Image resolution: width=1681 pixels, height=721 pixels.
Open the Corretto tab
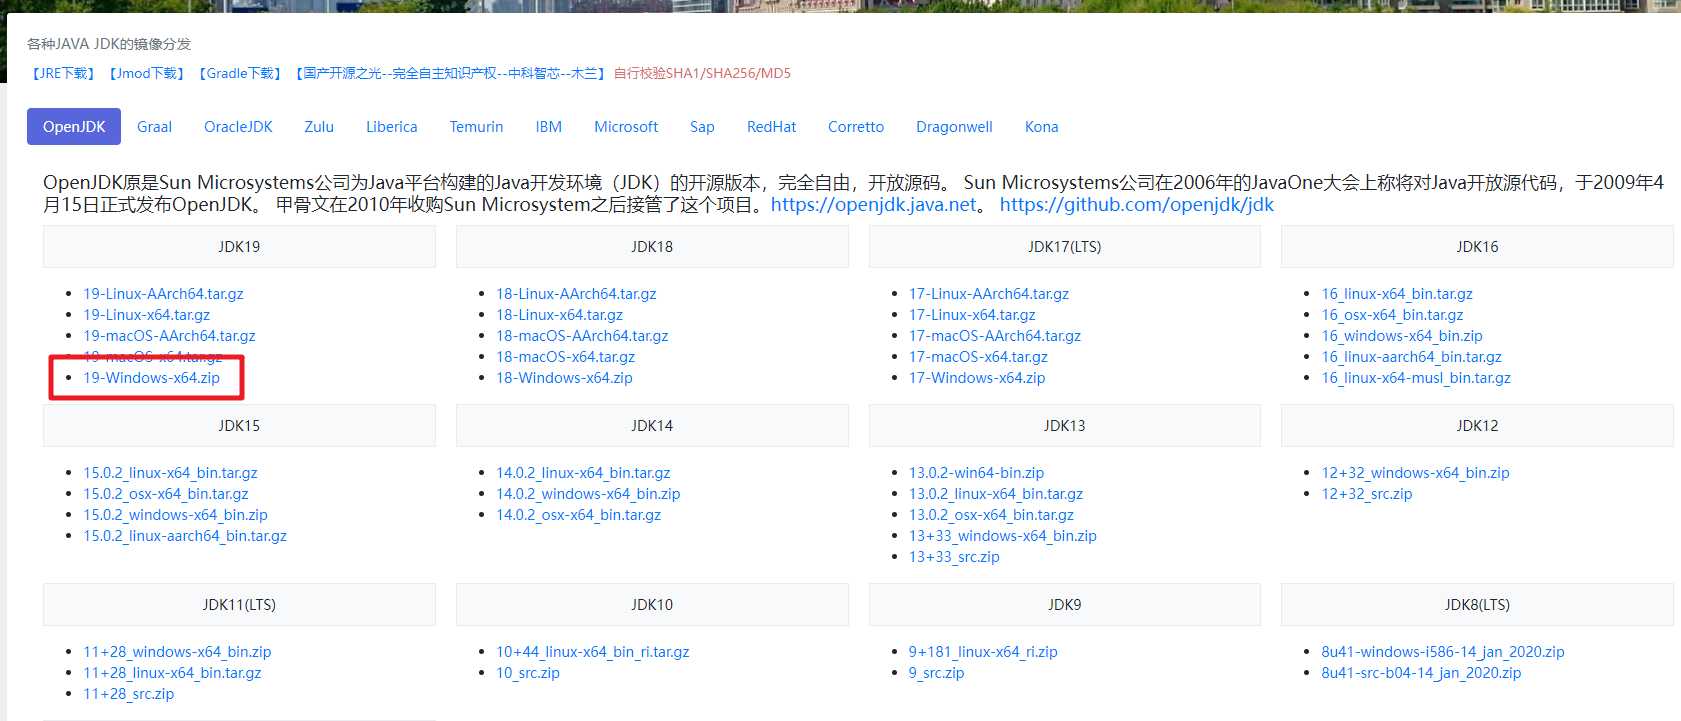tap(856, 127)
